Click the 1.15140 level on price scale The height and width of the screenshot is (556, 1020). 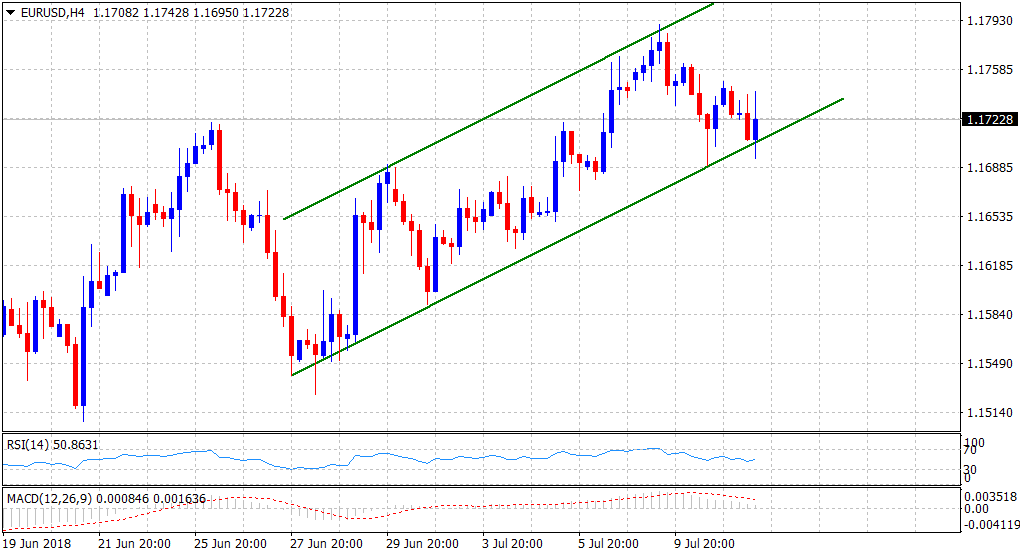click(989, 413)
